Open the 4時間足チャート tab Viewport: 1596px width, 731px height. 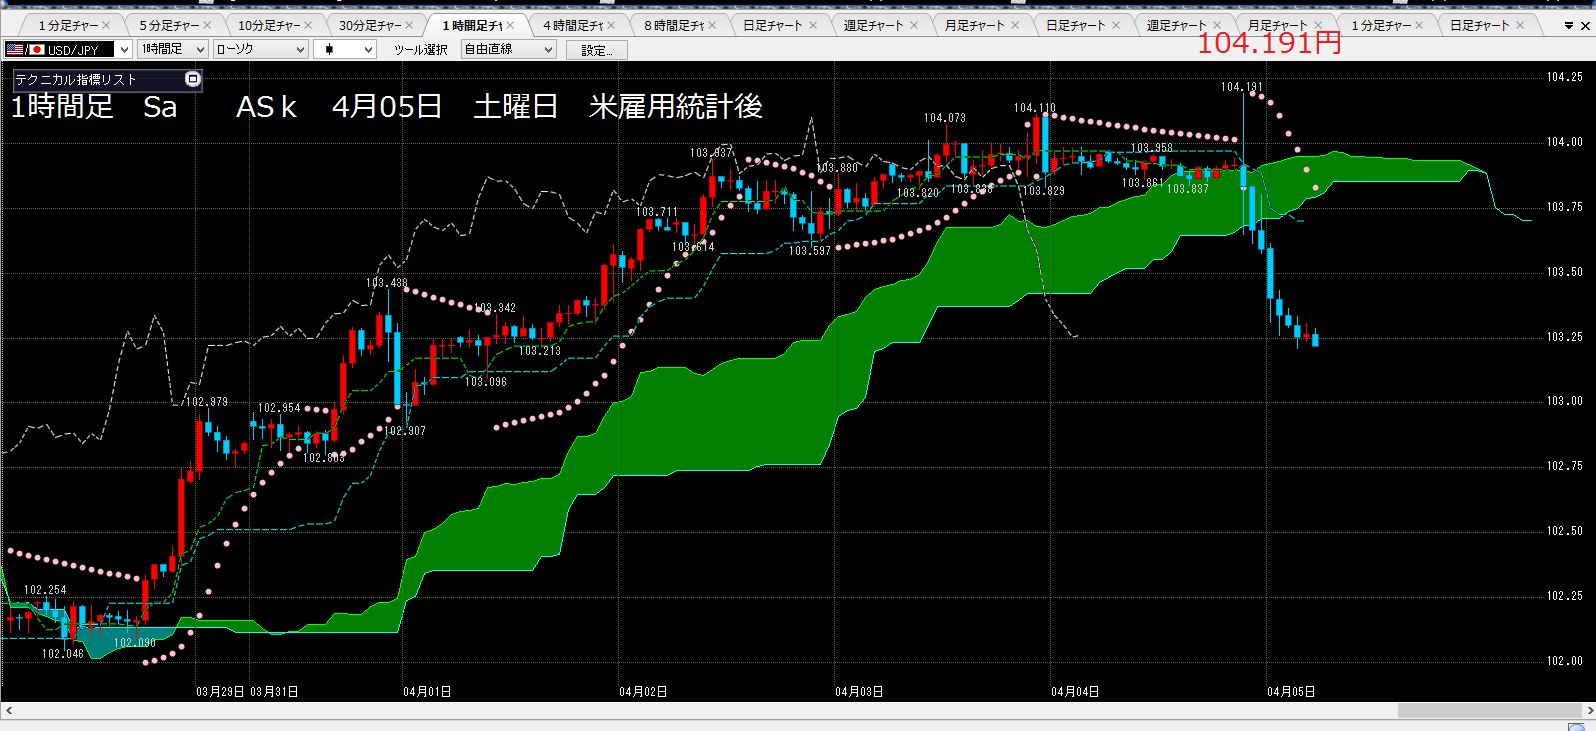[x=573, y=25]
